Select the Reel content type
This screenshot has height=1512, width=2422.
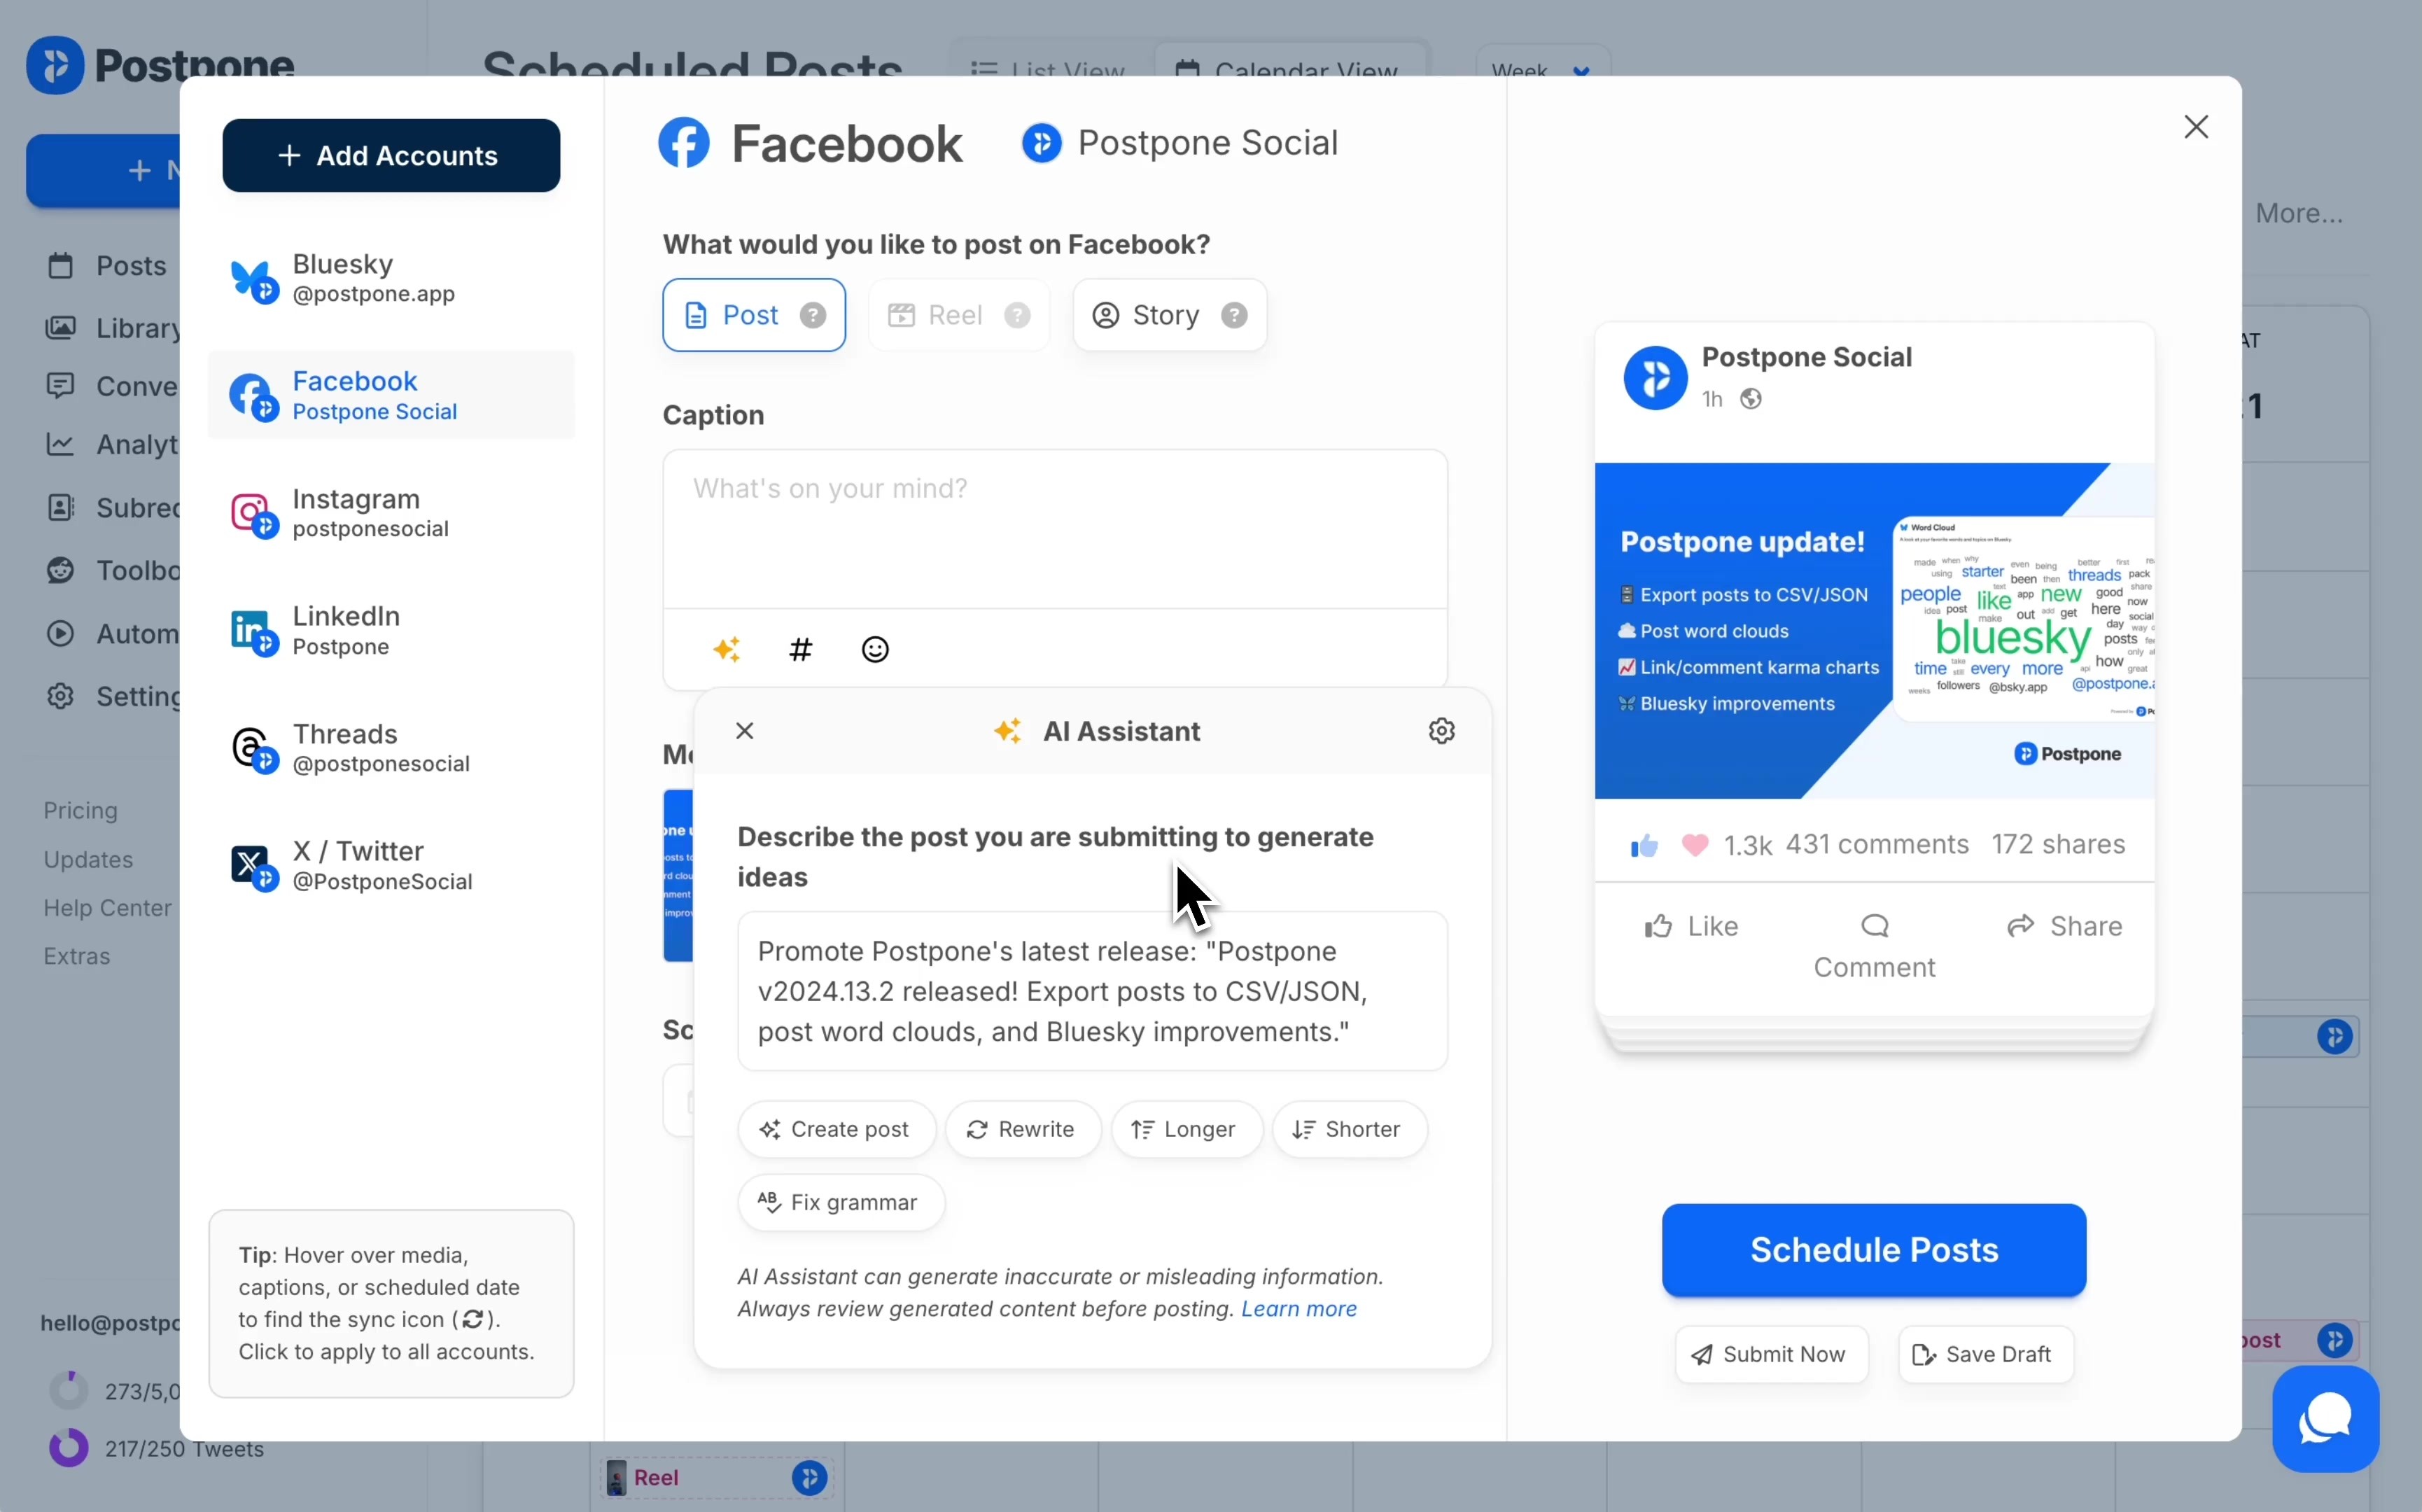point(959,316)
